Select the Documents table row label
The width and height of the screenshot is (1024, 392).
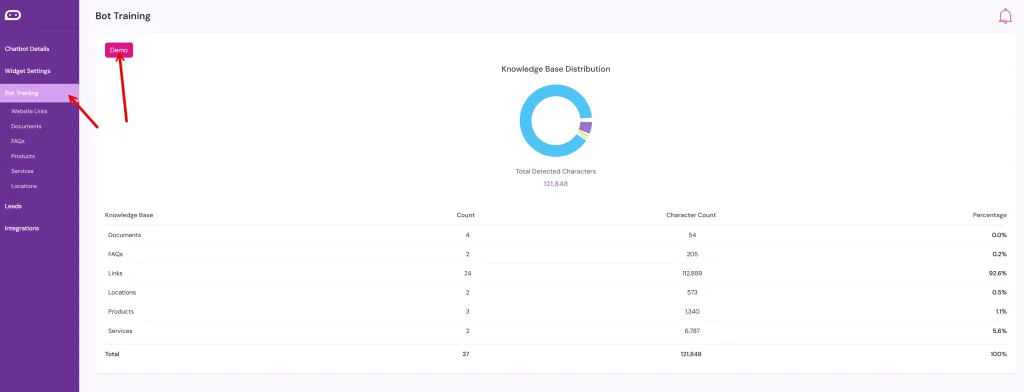click(x=125, y=235)
